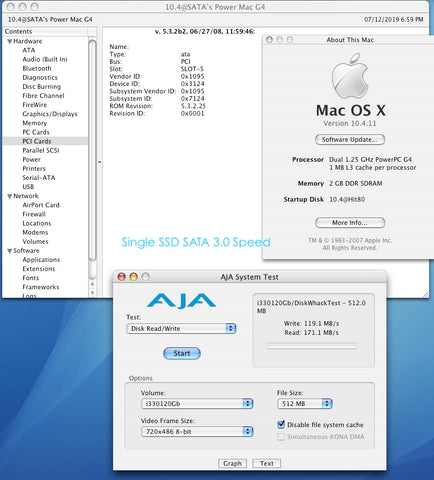Select Graphics/Displays item
Viewport: 434px width, 480px height.
pos(50,114)
